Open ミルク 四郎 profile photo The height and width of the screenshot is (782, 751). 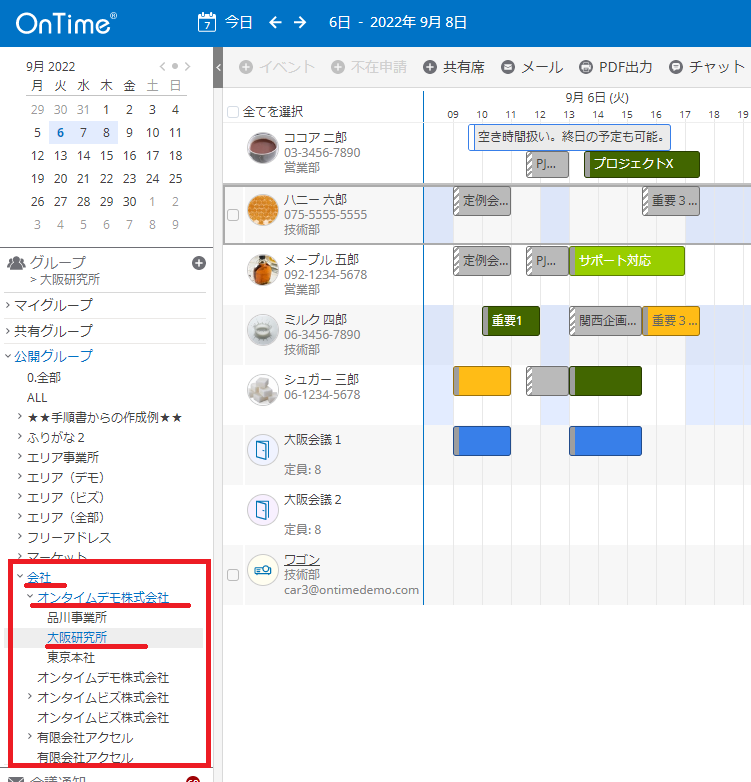tap(263, 330)
